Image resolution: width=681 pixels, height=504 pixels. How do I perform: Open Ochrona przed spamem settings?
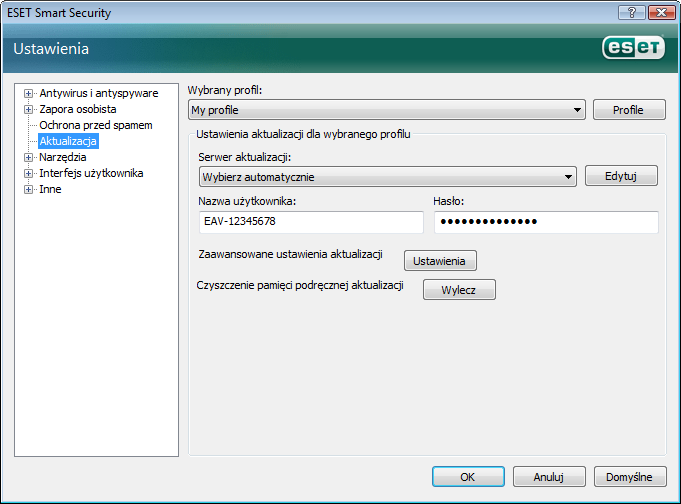click(96, 126)
